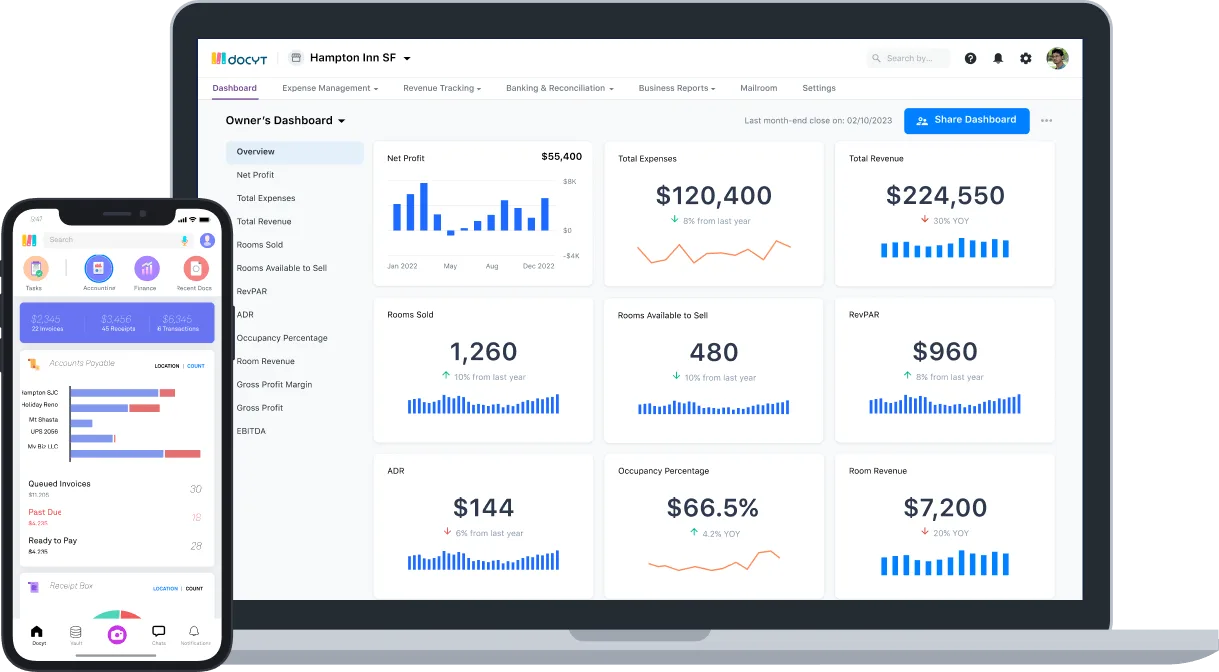
Task: Open the Recent Docs icon on the phone
Action: [196, 268]
